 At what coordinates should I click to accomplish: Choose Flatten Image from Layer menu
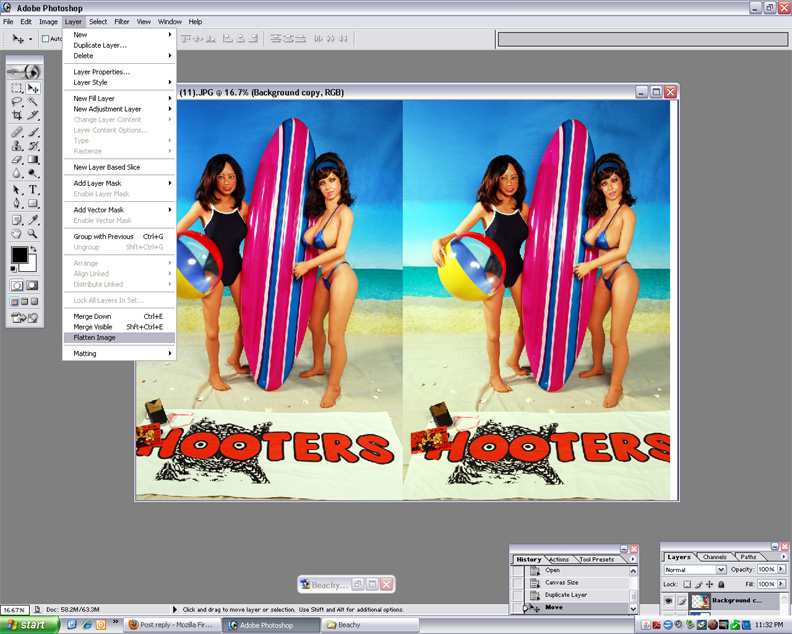pyautogui.click(x=119, y=337)
